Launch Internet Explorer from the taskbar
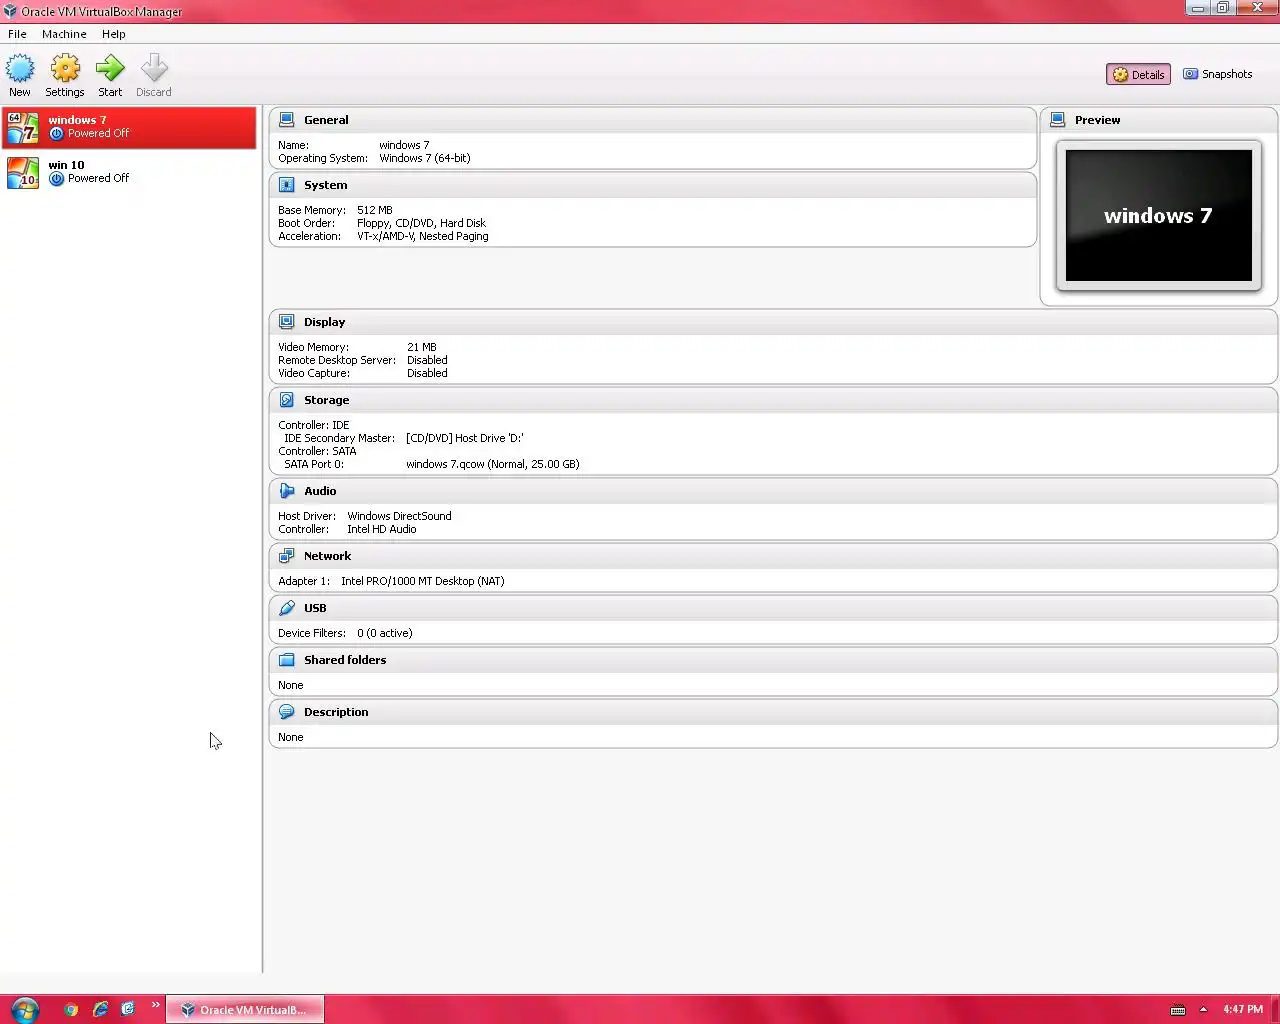1280x1024 pixels. (100, 1009)
